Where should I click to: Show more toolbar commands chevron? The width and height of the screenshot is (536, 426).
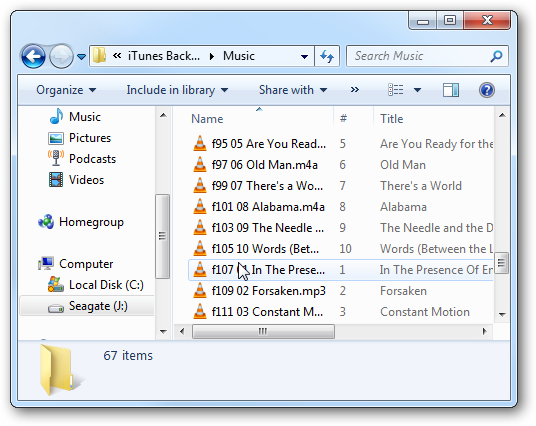click(x=354, y=90)
